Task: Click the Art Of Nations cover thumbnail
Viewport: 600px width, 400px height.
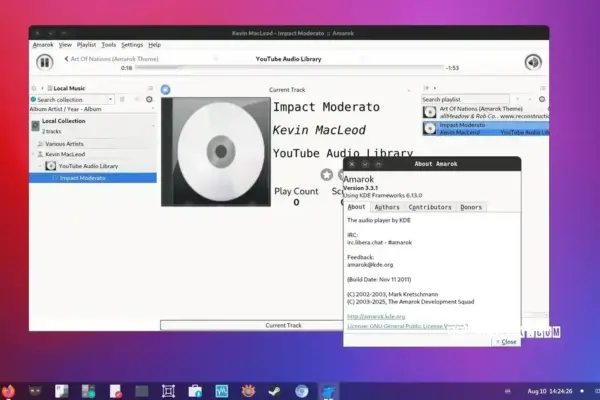Action: [429, 113]
